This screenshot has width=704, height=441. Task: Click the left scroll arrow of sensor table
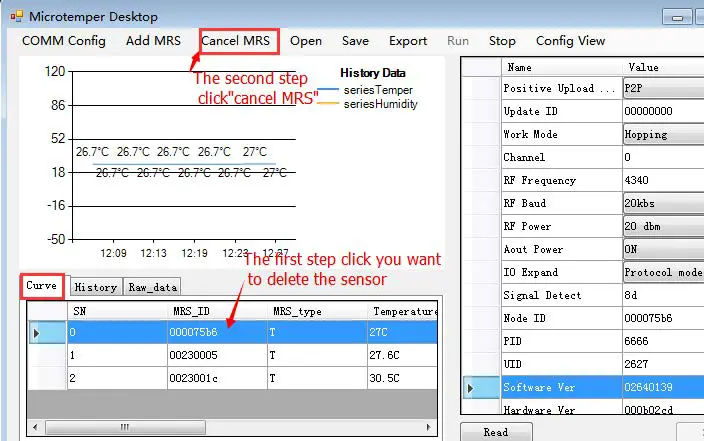[x=35, y=427]
